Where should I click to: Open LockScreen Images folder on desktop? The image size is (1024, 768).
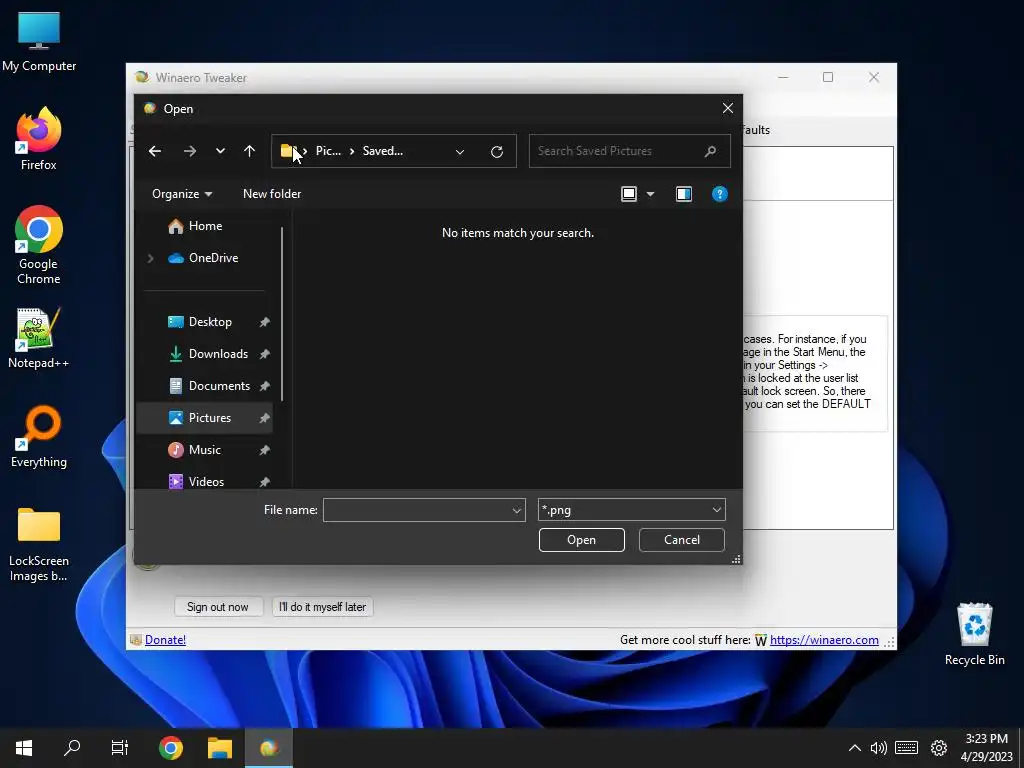[x=39, y=544]
